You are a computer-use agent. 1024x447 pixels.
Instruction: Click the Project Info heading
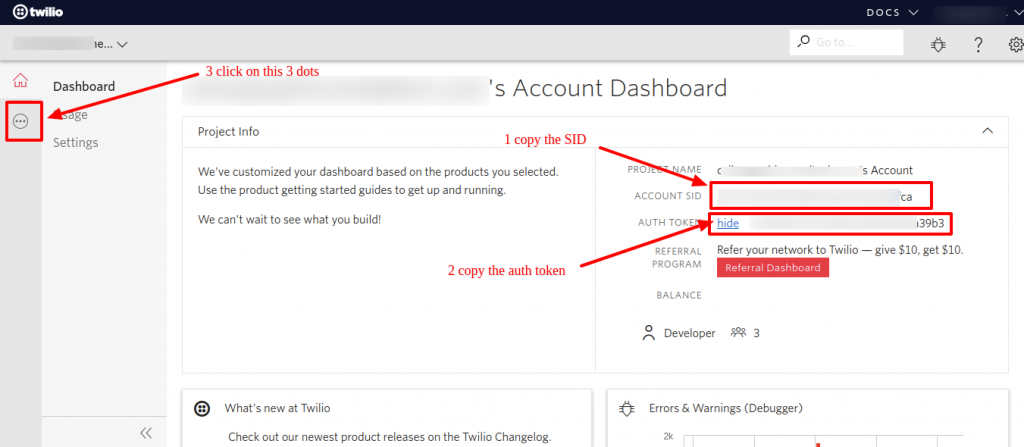pyautogui.click(x=229, y=131)
